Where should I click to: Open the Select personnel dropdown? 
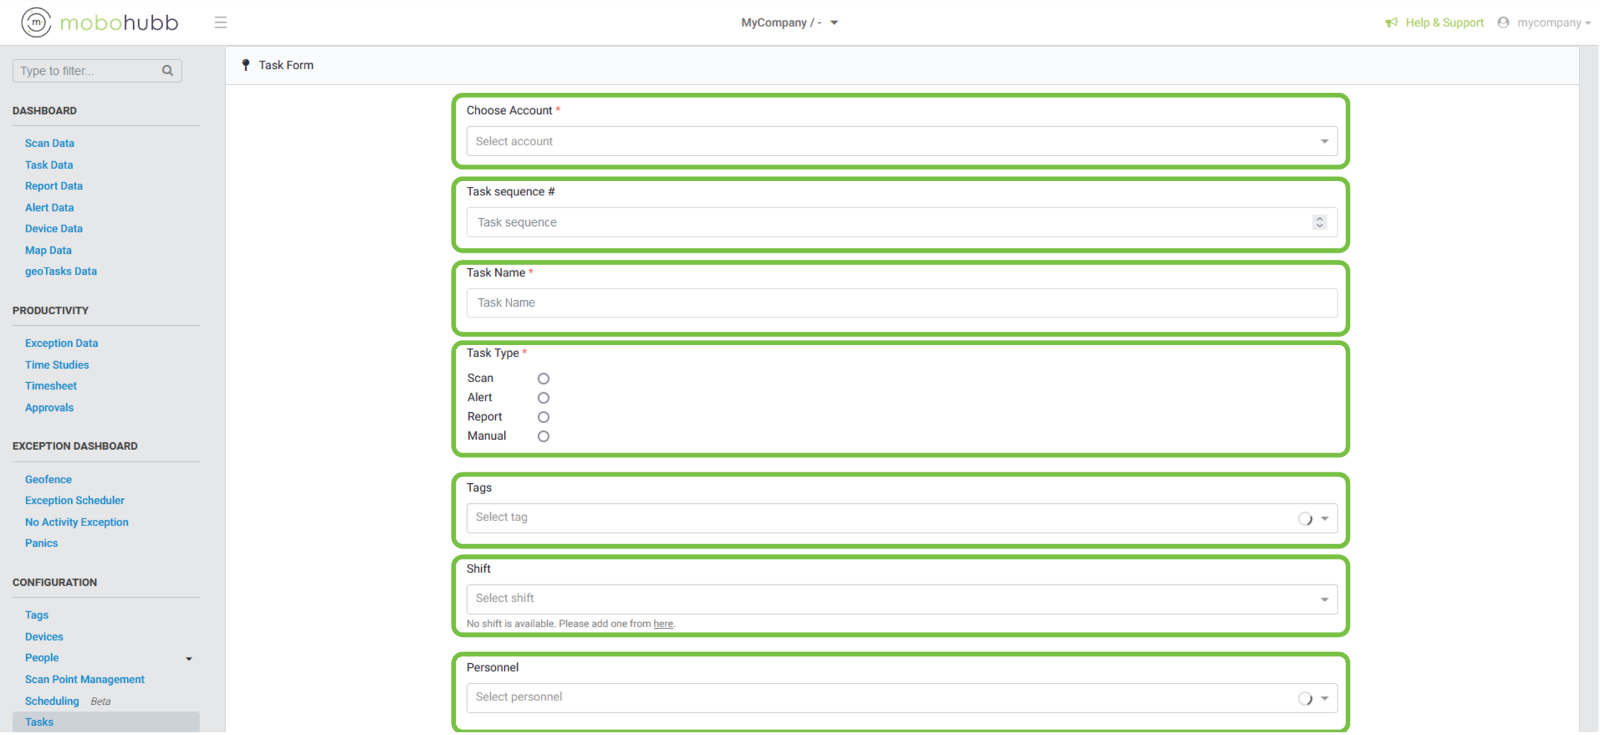(x=900, y=698)
